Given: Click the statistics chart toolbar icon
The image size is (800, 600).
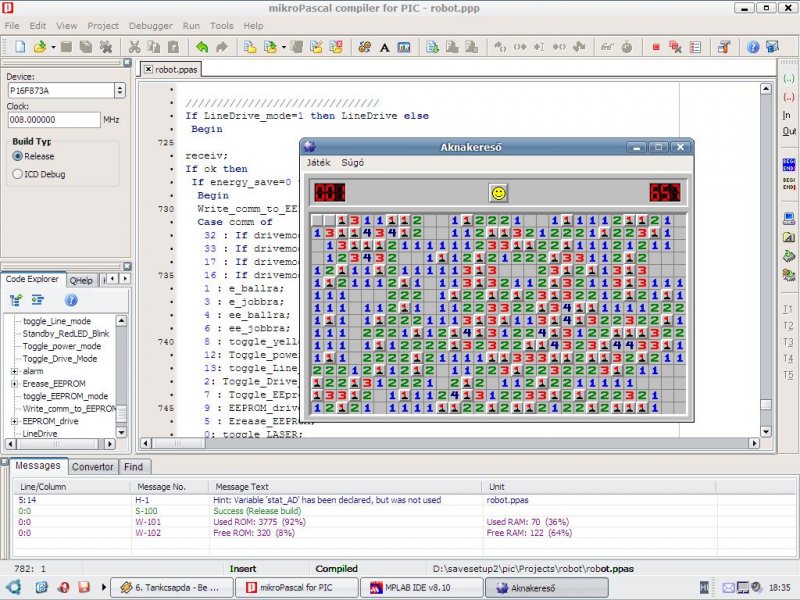Looking at the screenshot, I should pyautogui.click(x=404, y=47).
